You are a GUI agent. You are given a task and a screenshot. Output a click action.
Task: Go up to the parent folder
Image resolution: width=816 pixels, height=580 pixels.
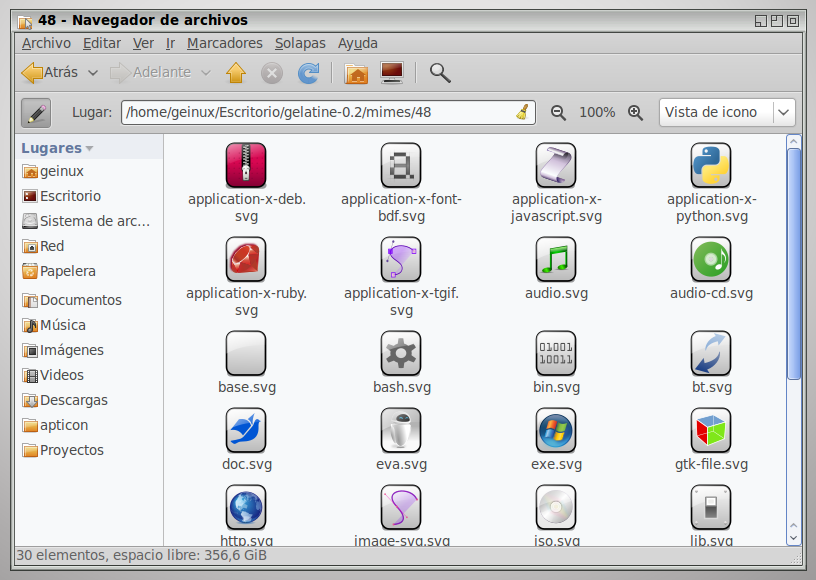(236, 73)
